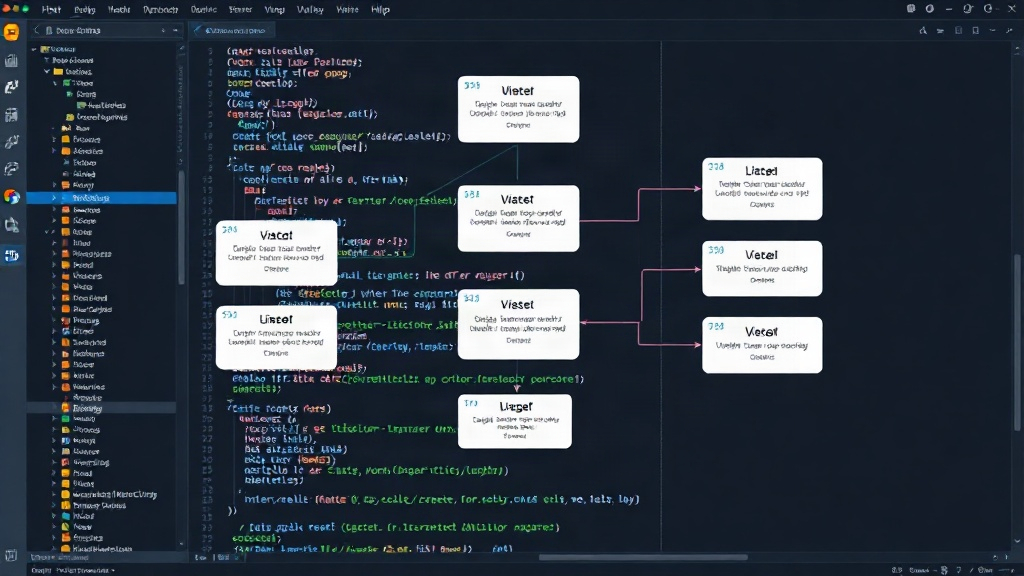Select the card directly below the Viacat card
1024x576 pixels.
276,338
